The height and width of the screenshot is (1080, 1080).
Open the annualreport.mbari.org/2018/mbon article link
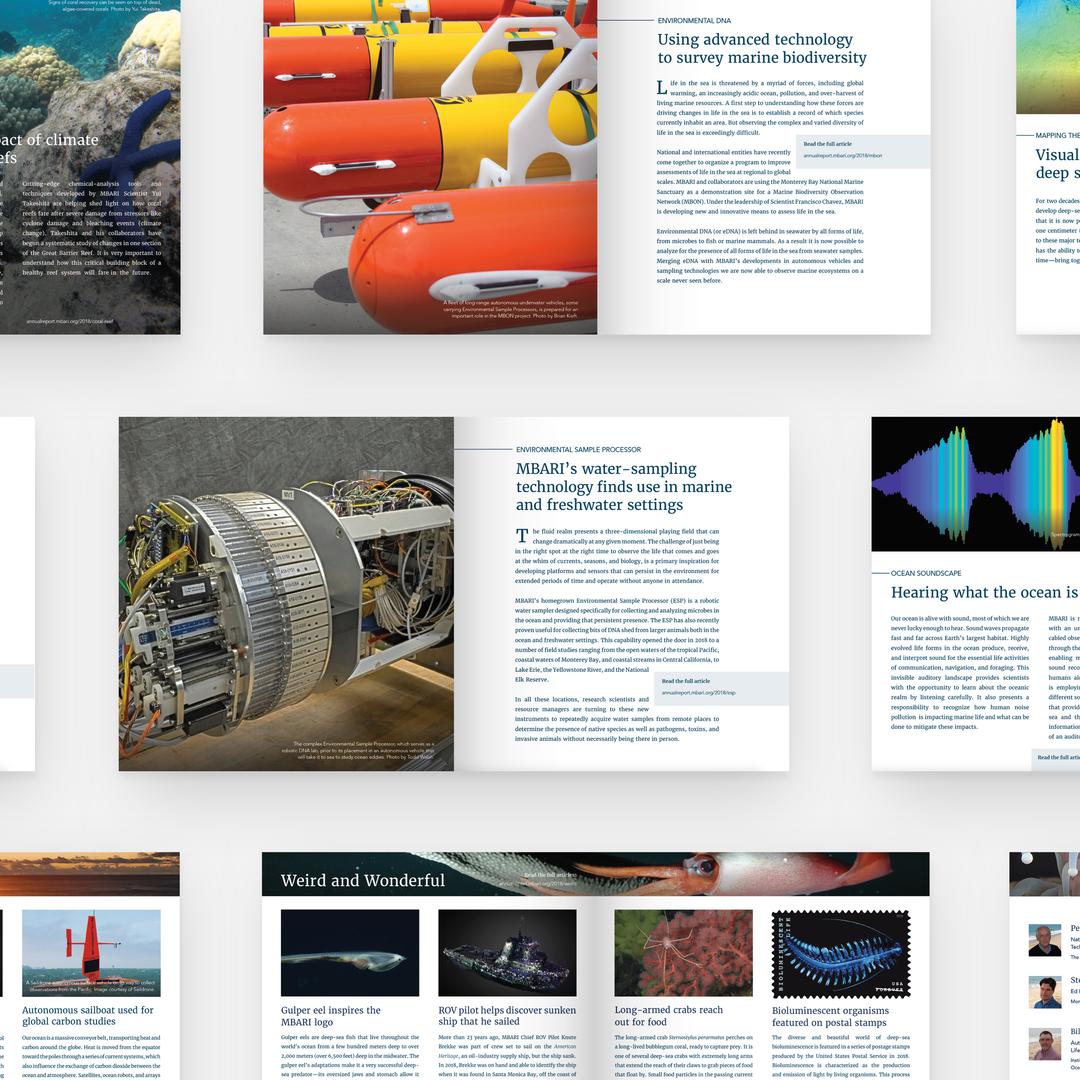pyautogui.click(x=842, y=156)
